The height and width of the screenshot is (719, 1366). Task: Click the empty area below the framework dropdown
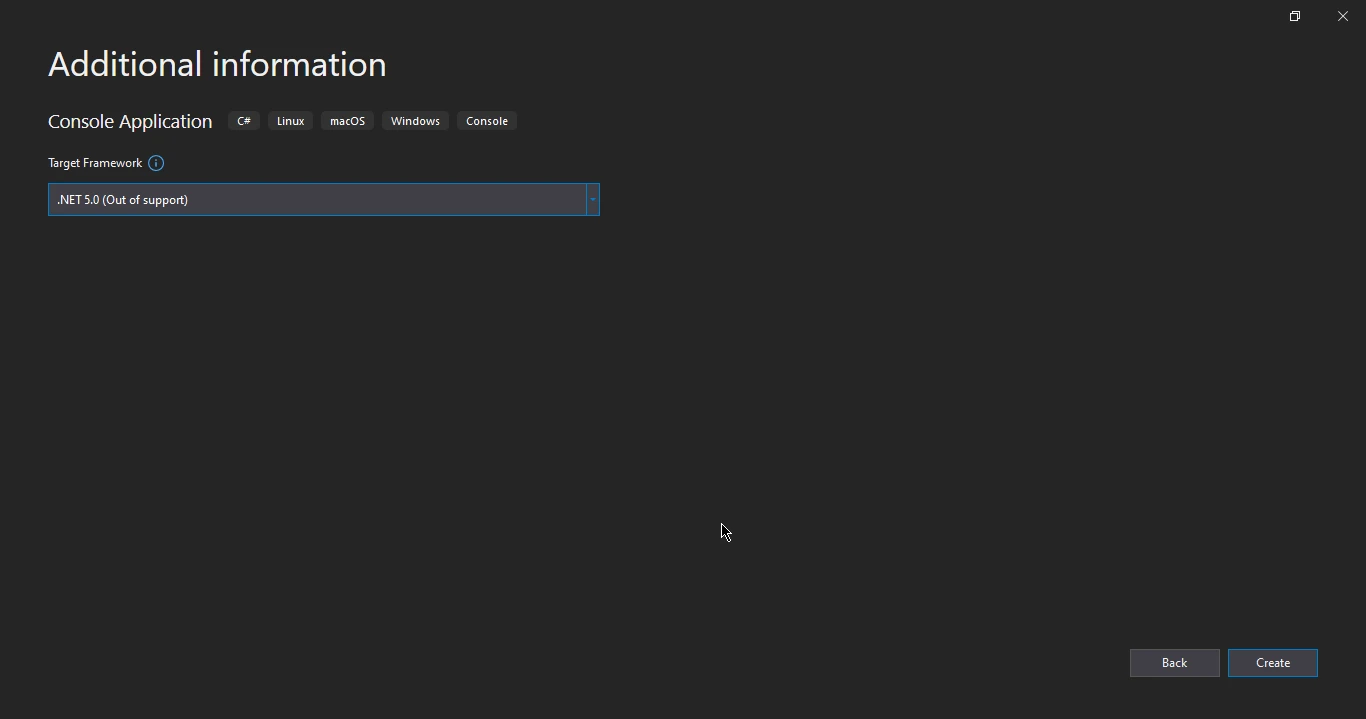click(x=320, y=350)
